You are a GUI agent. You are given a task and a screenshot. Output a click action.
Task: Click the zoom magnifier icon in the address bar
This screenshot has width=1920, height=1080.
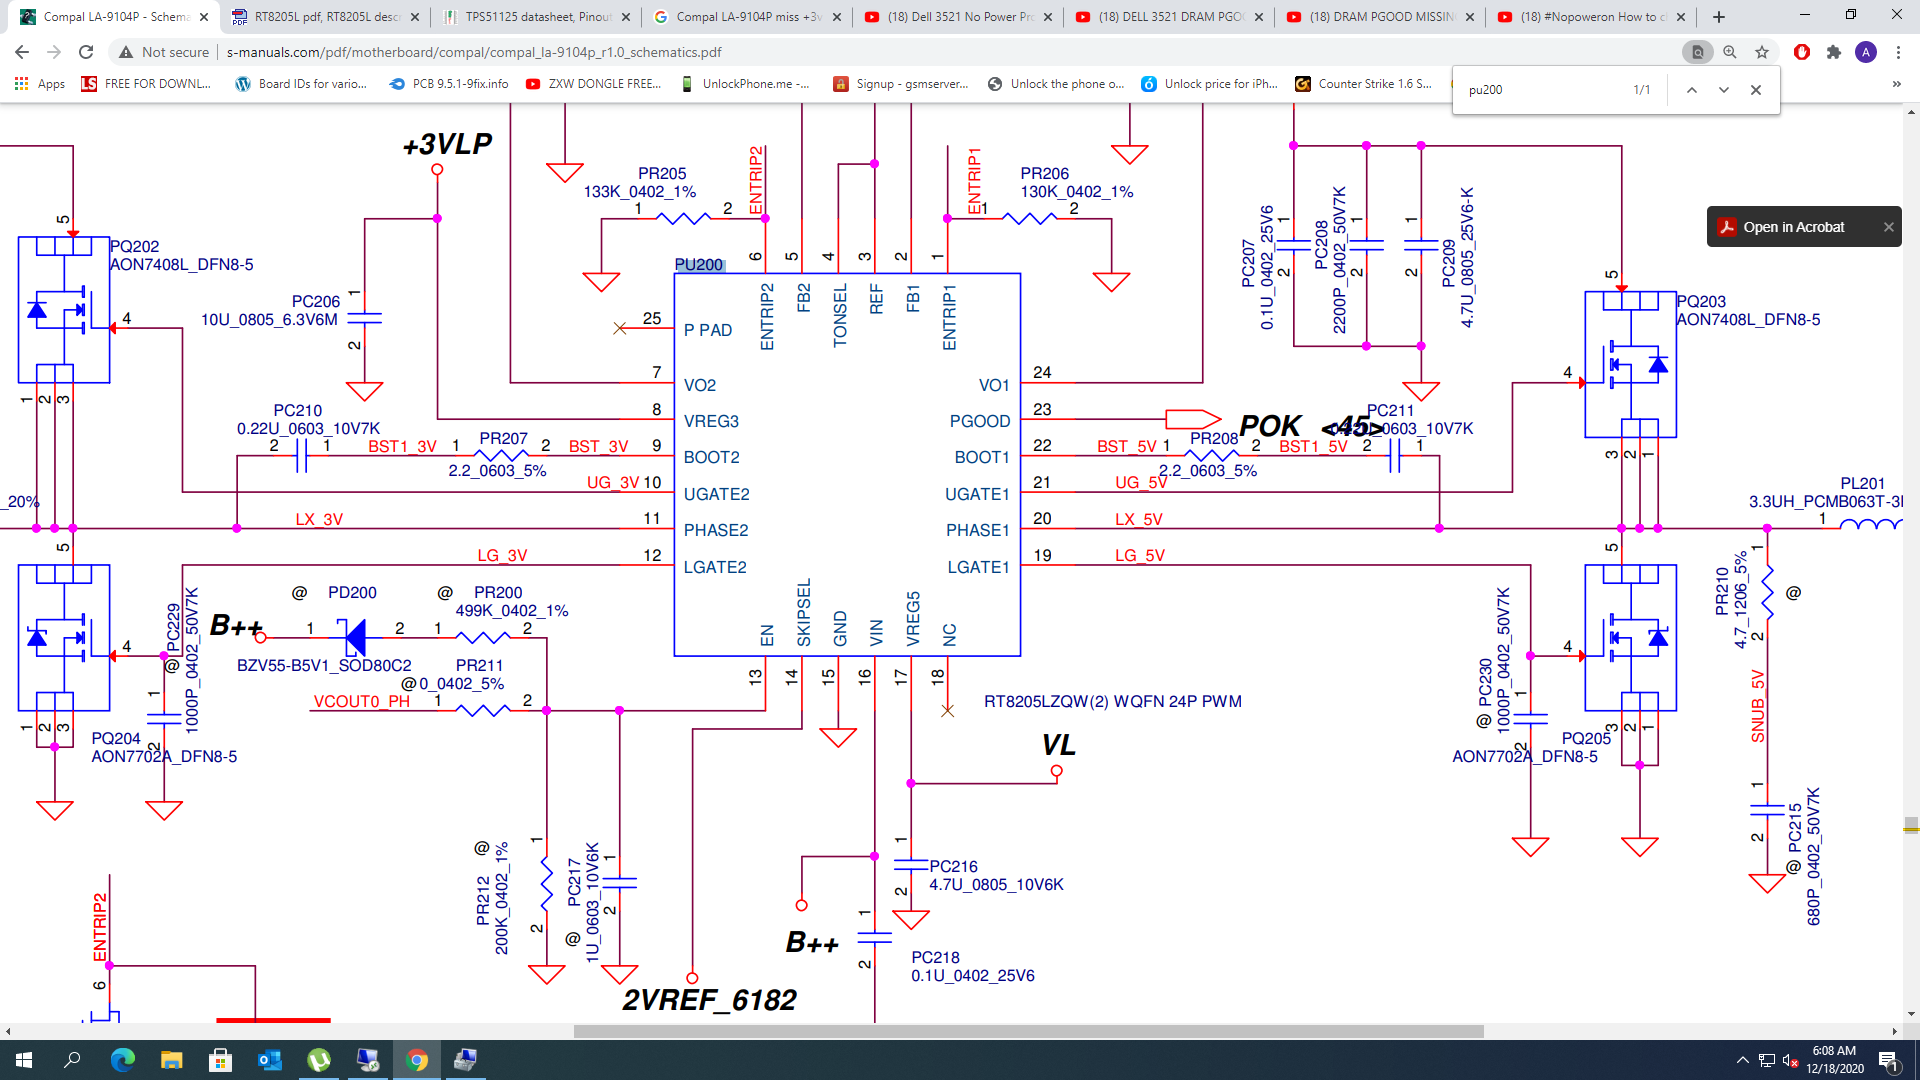[x=1730, y=52]
